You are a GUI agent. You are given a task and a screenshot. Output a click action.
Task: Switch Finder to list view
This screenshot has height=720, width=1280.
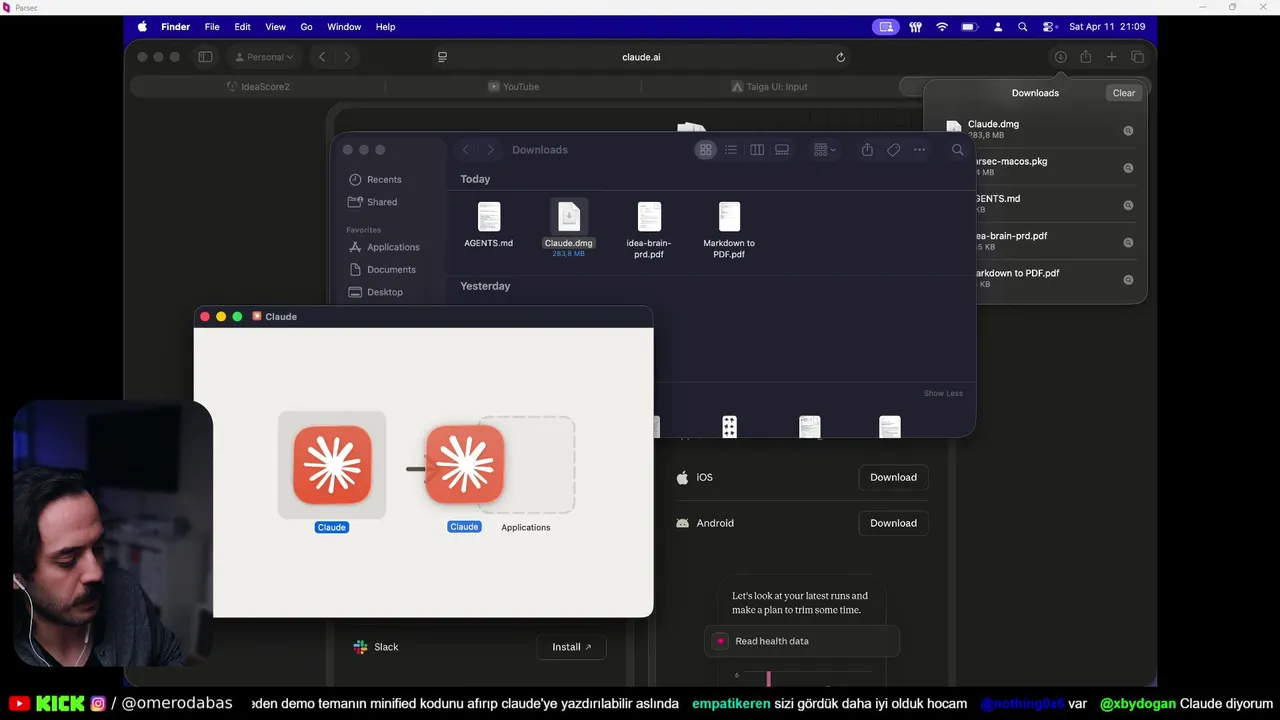pyautogui.click(x=731, y=150)
